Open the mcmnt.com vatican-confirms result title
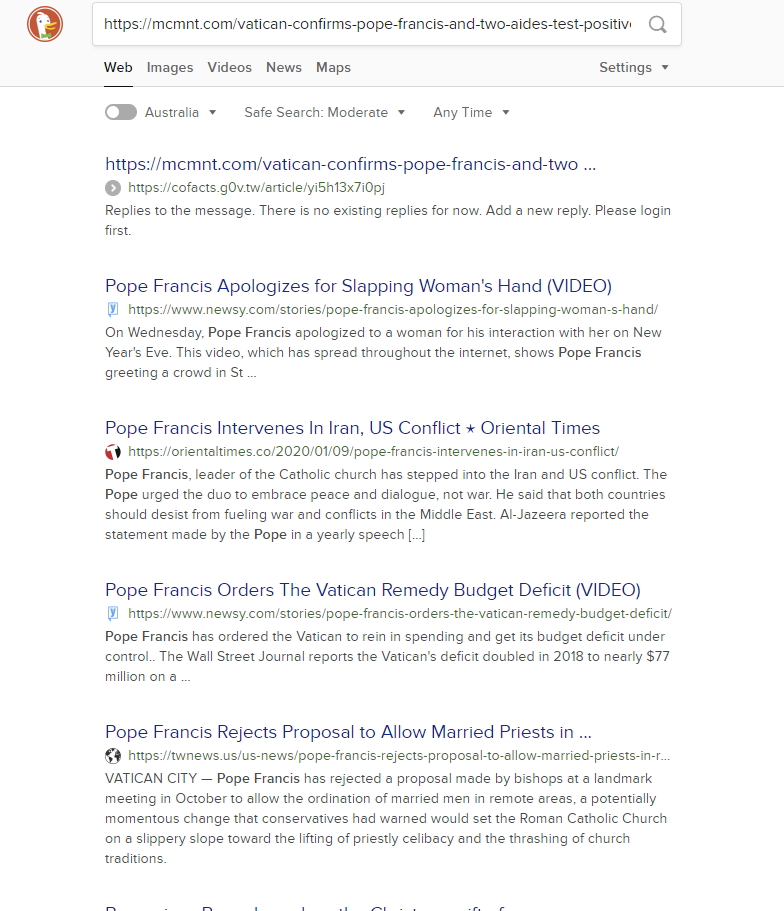This screenshot has height=911, width=784. pyautogui.click(x=350, y=164)
